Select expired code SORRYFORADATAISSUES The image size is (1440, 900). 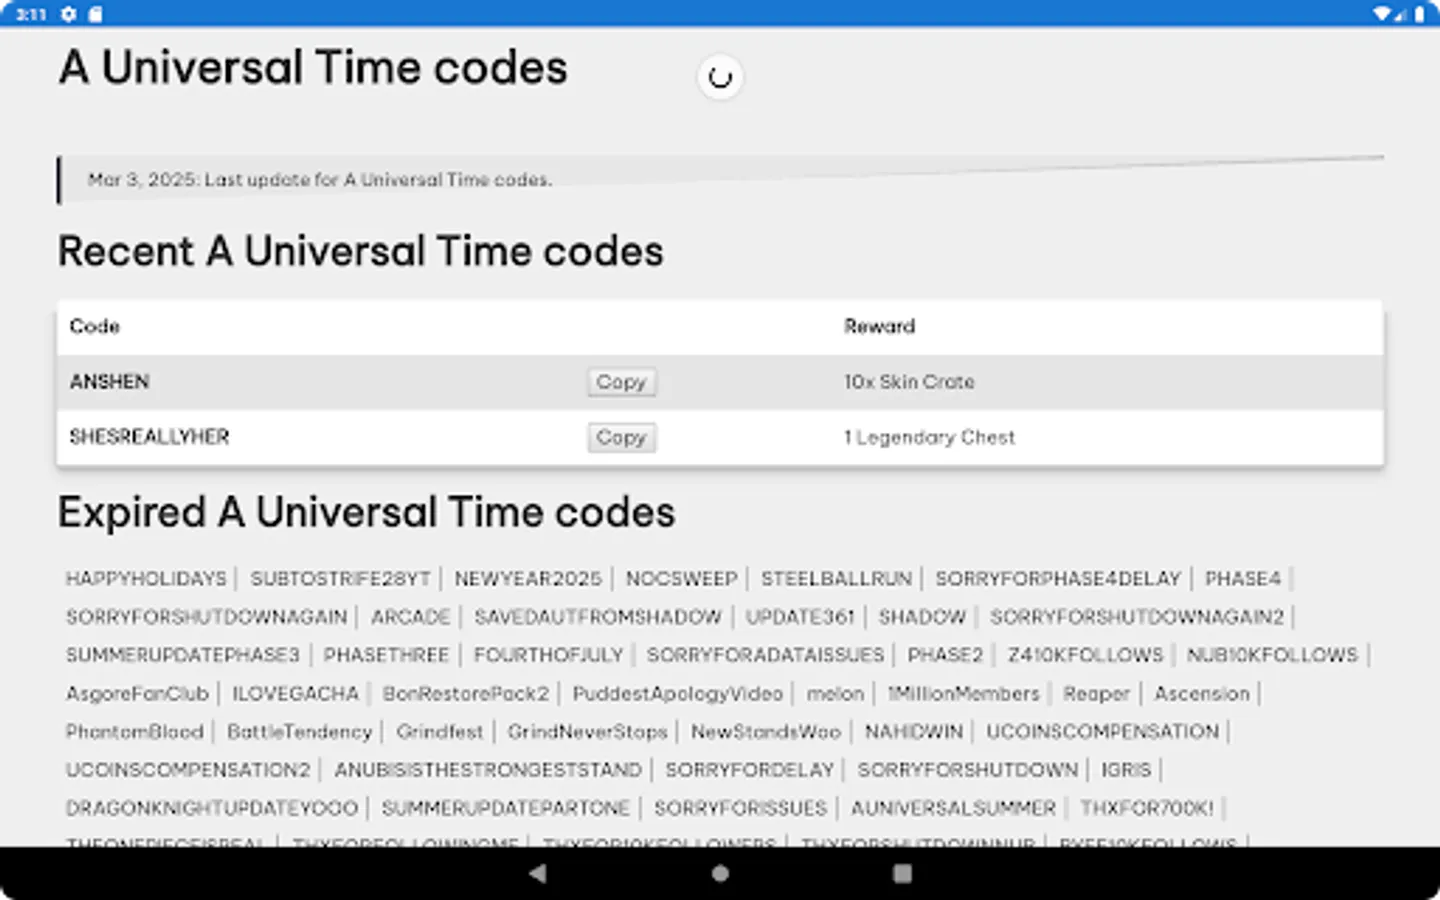(765, 655)
